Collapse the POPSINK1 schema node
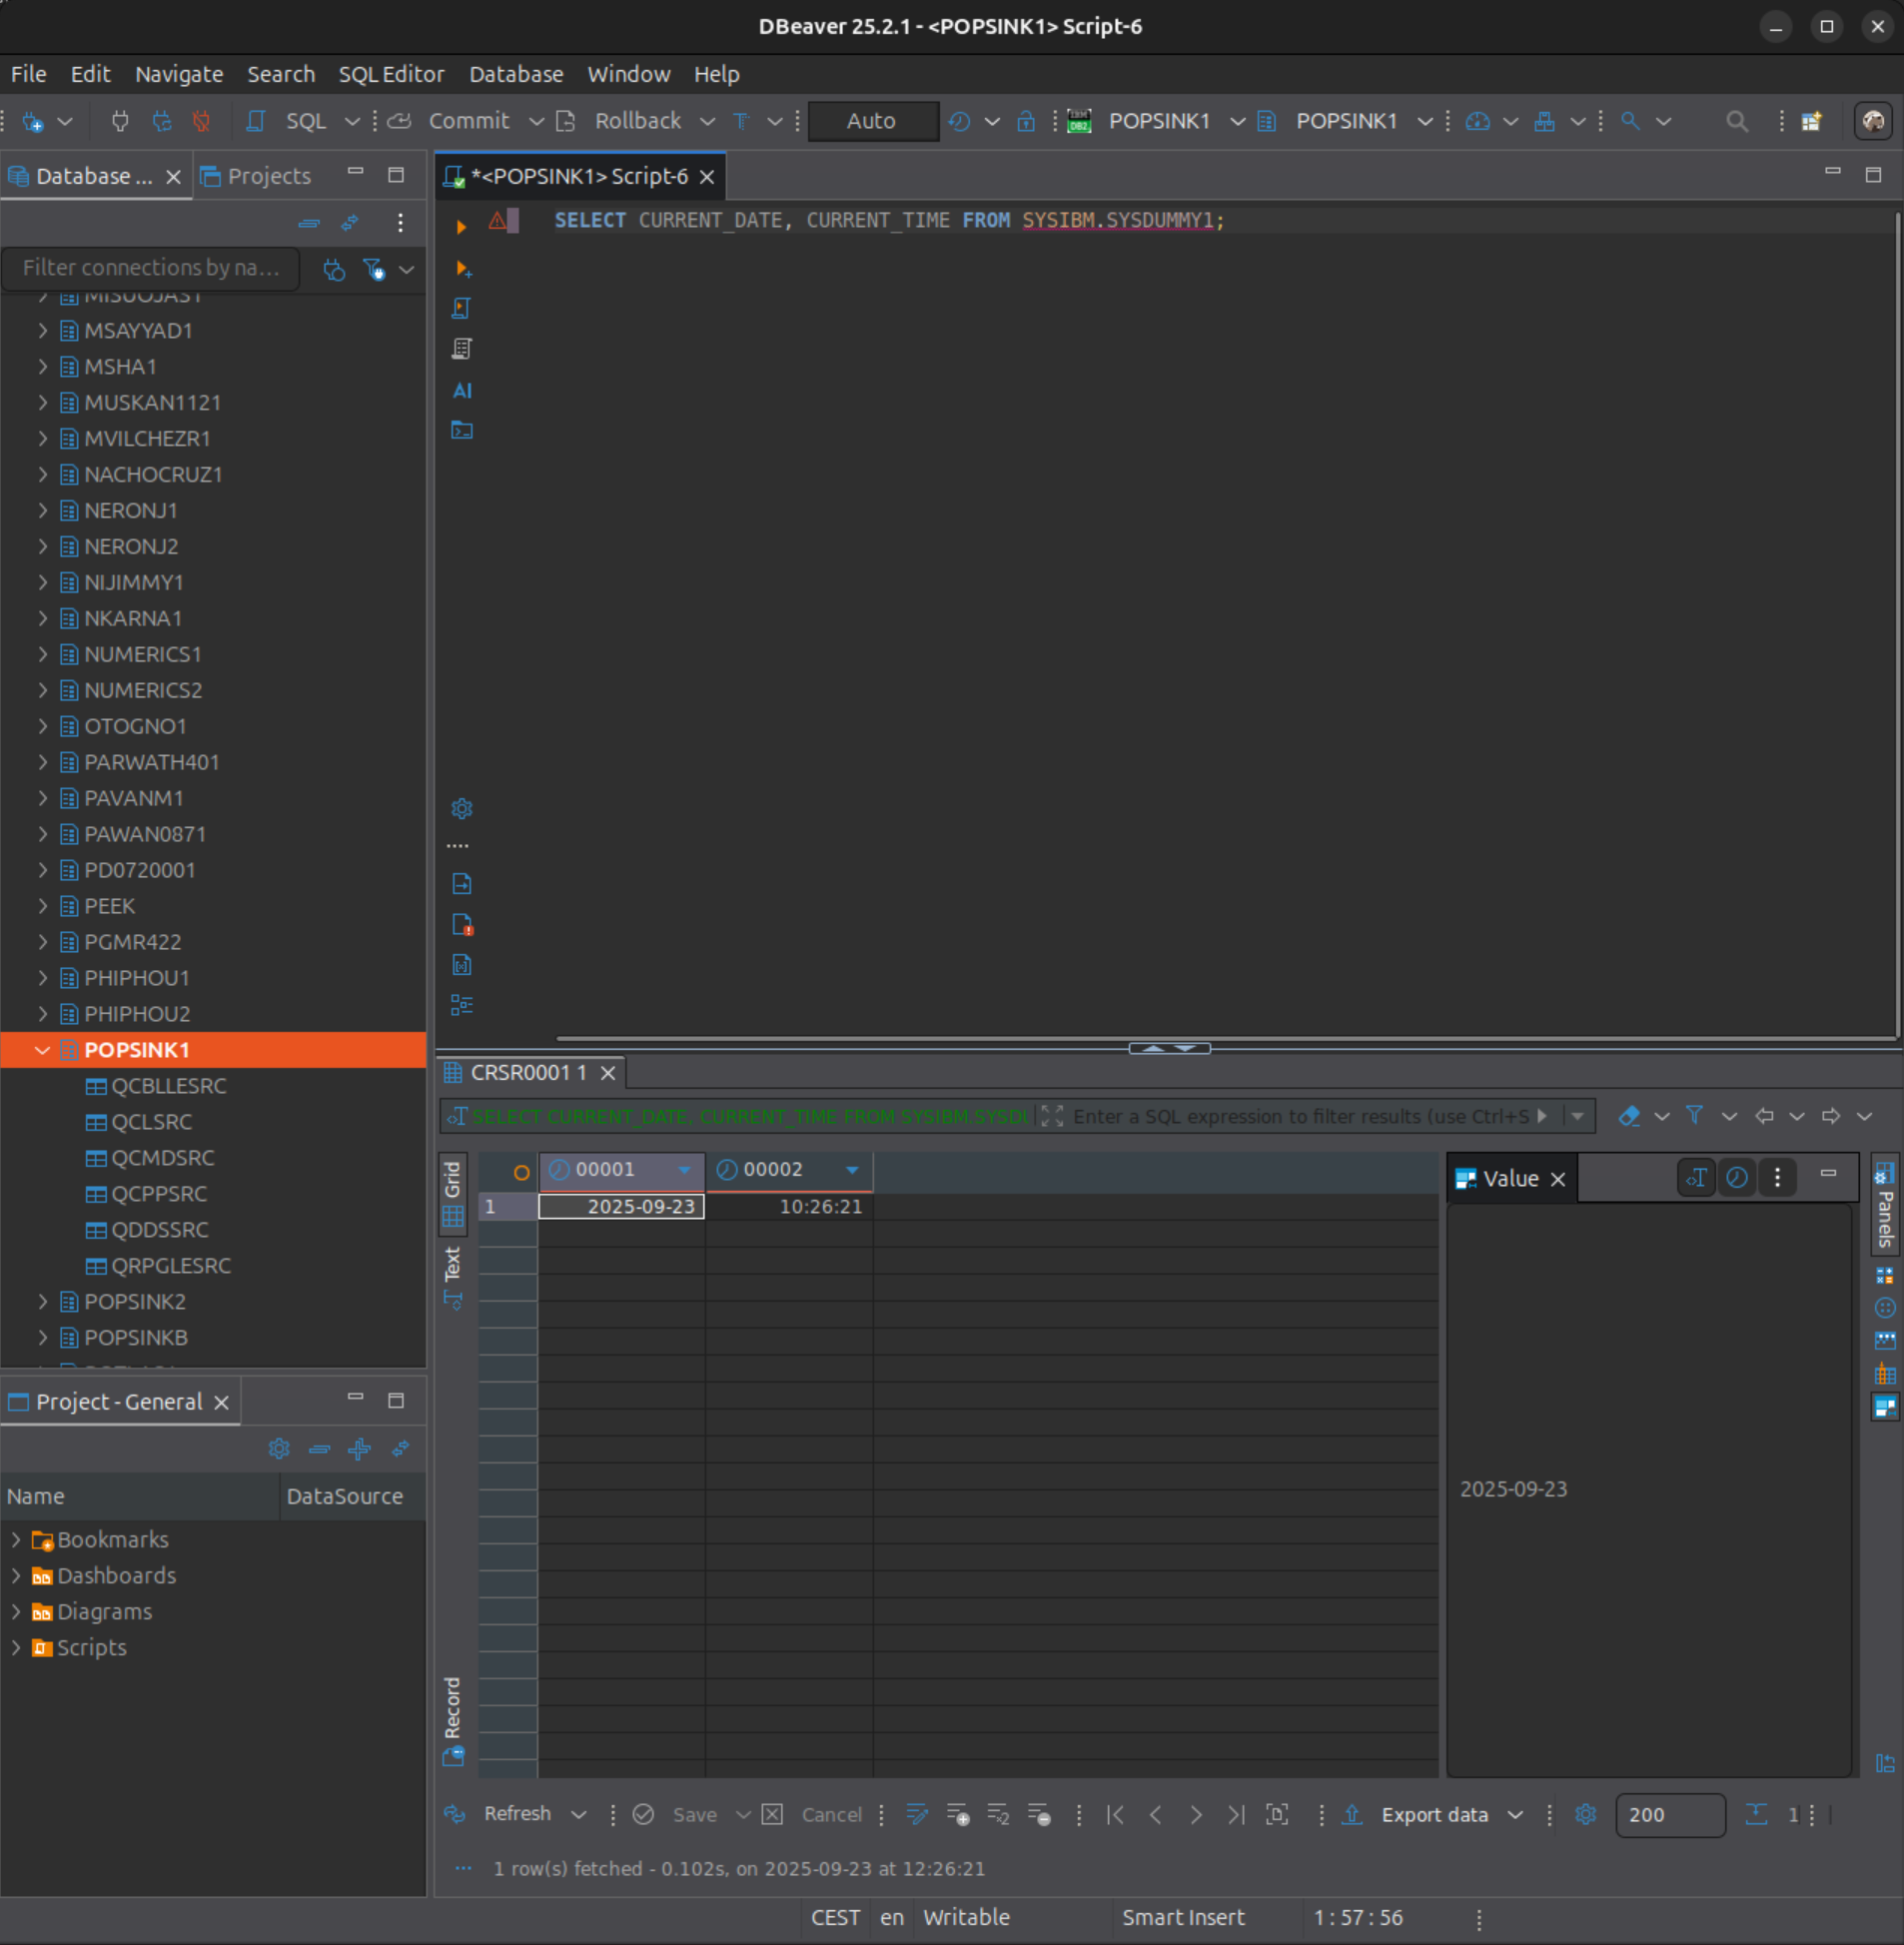 tap(42, 1050)
